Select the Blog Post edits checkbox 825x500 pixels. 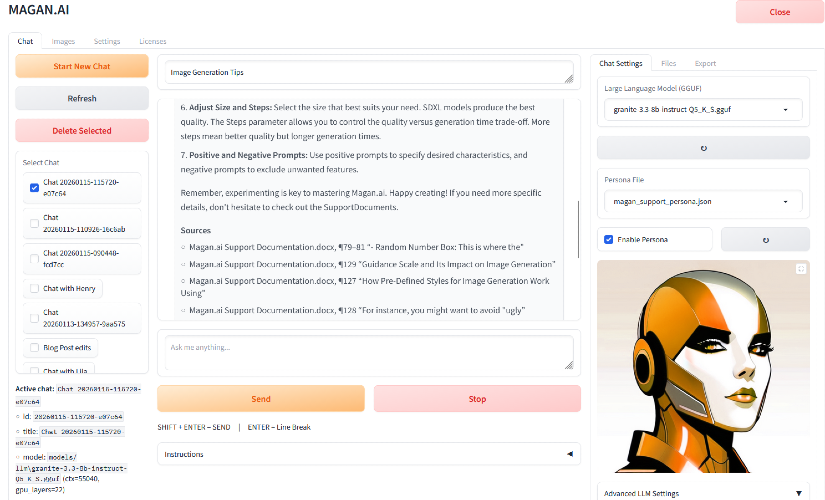[x=34, y=347]
